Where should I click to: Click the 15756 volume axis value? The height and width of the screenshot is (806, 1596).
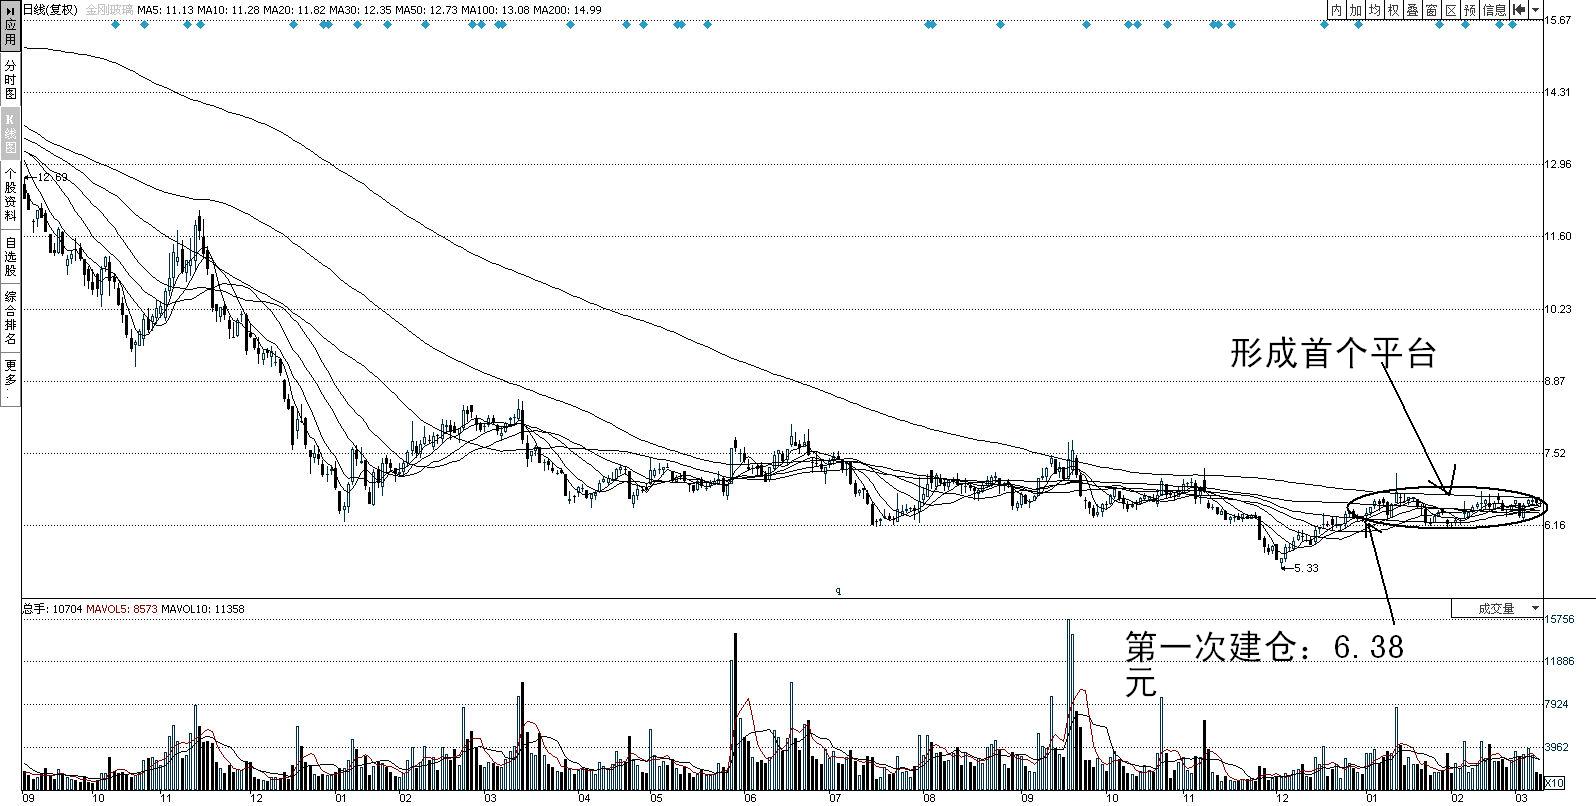[x=1559, y=619]
